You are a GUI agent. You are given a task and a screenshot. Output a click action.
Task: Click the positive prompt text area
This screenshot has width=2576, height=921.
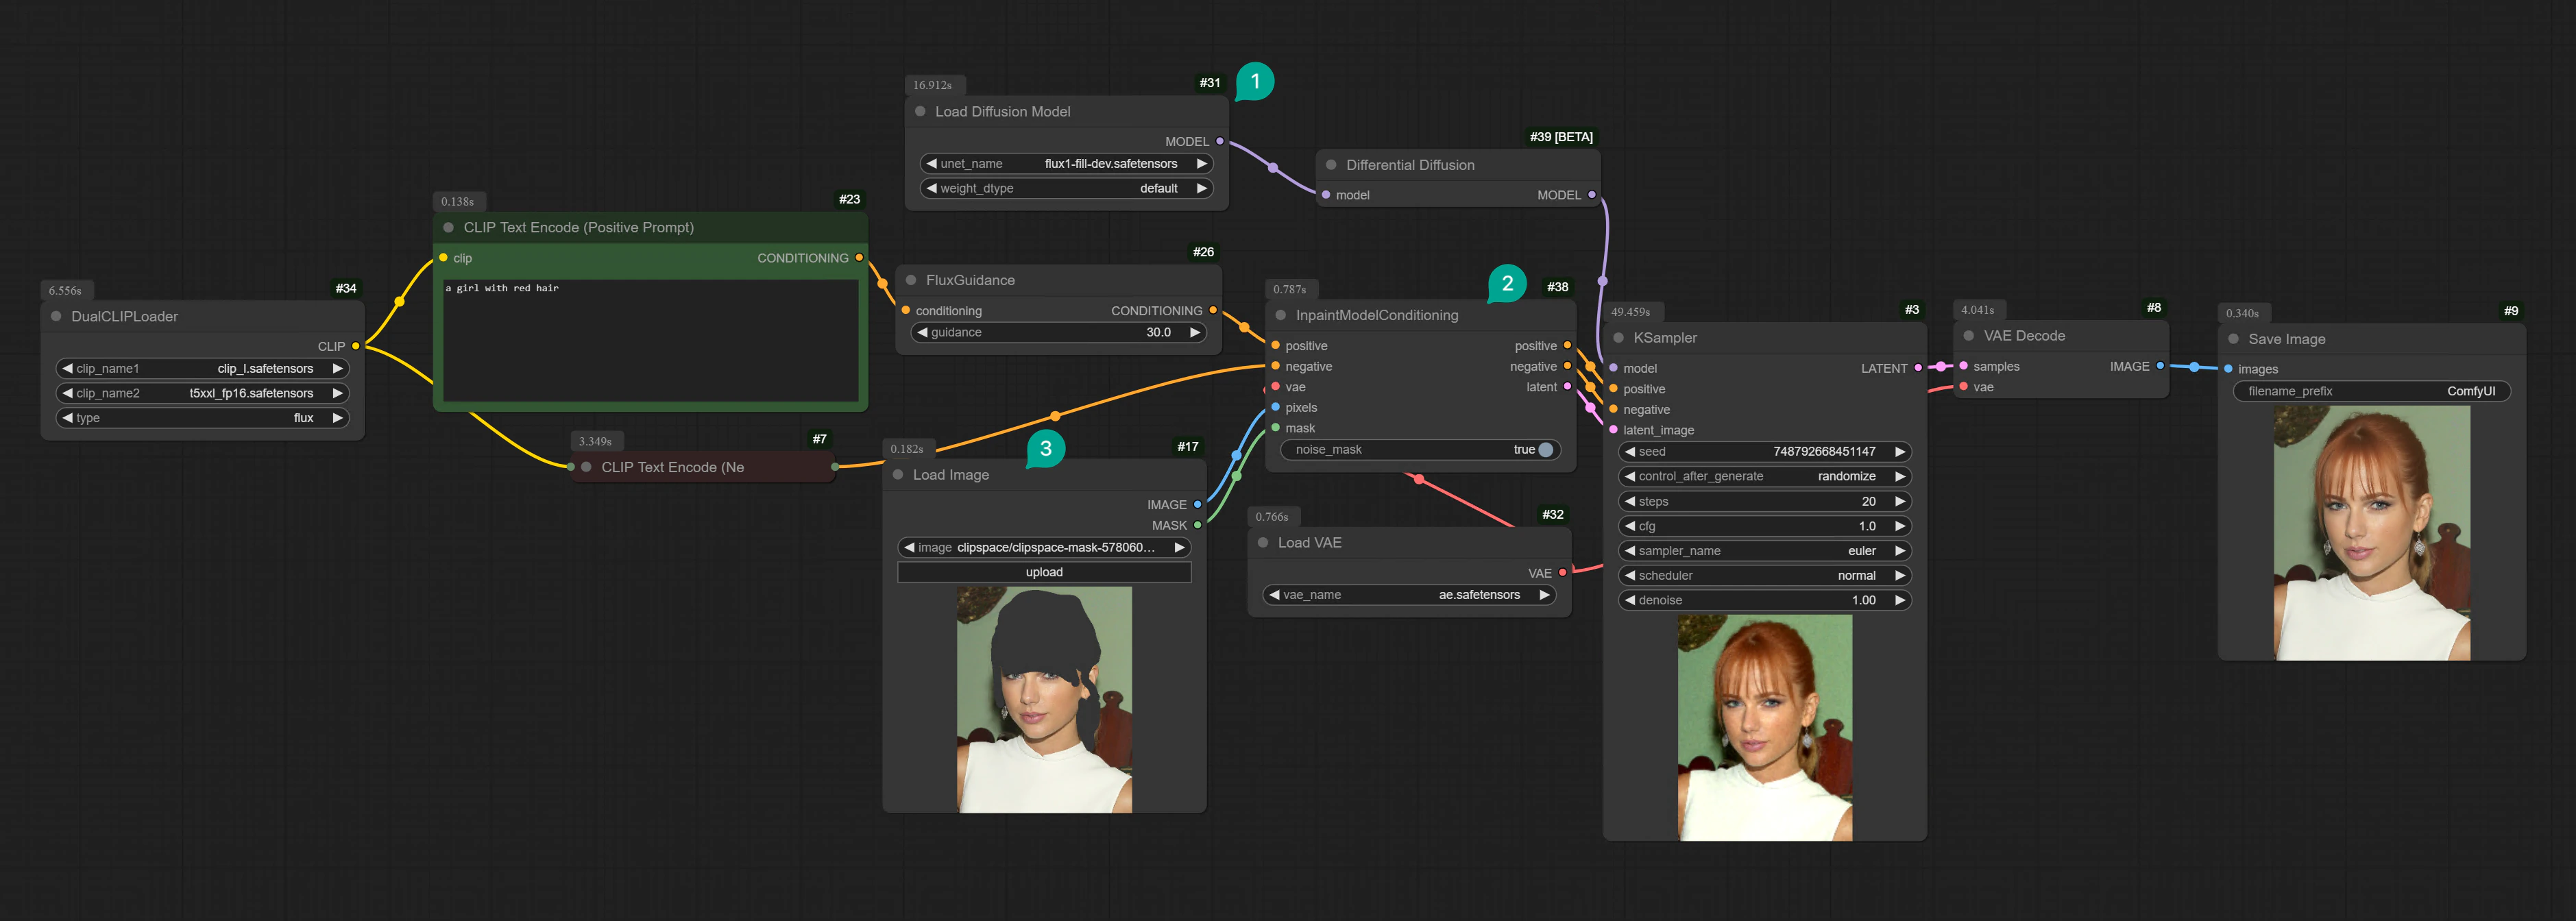point(650,340)
